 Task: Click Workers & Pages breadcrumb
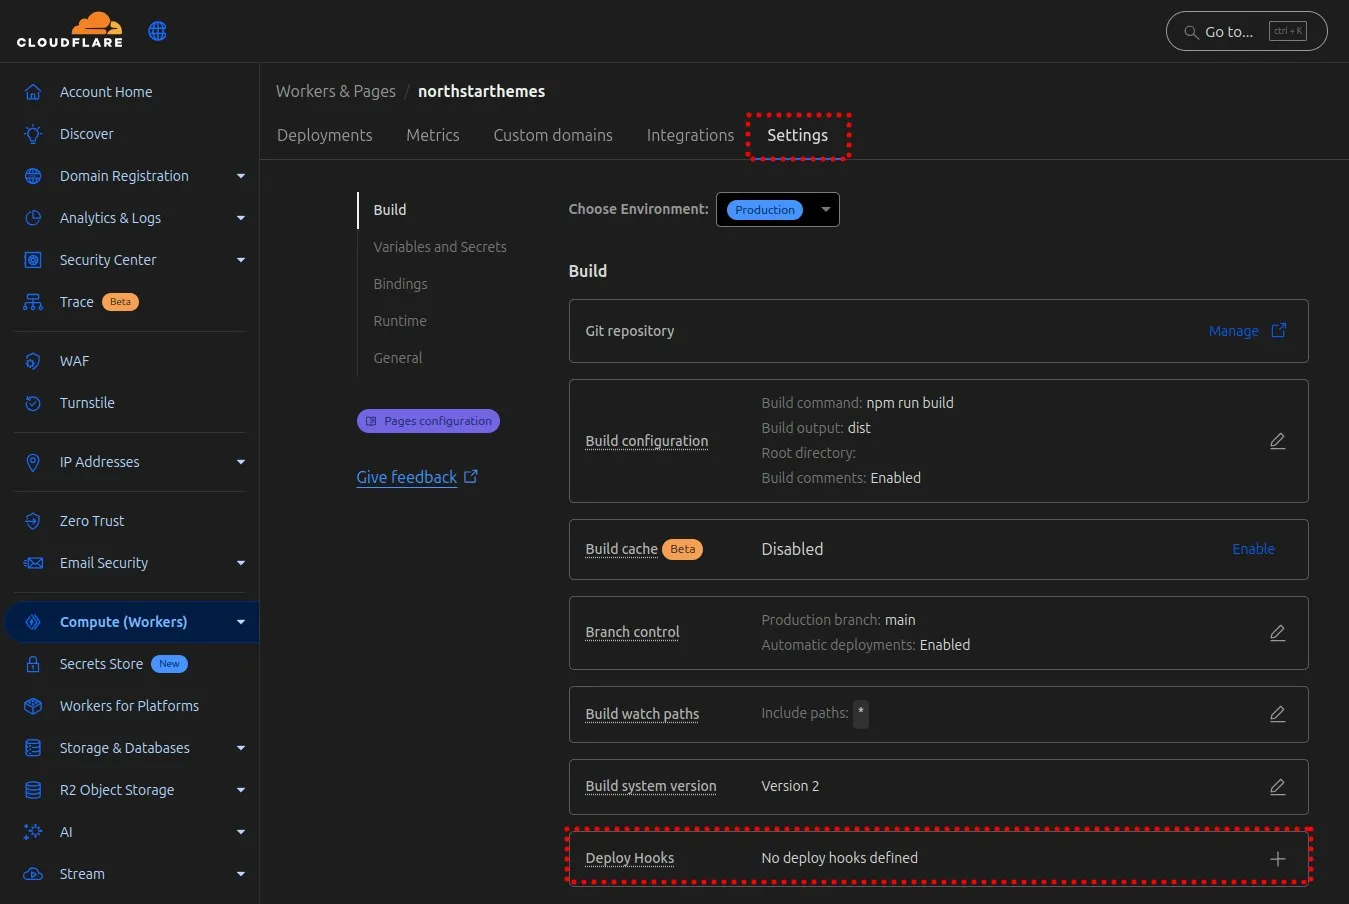point(336,91)
